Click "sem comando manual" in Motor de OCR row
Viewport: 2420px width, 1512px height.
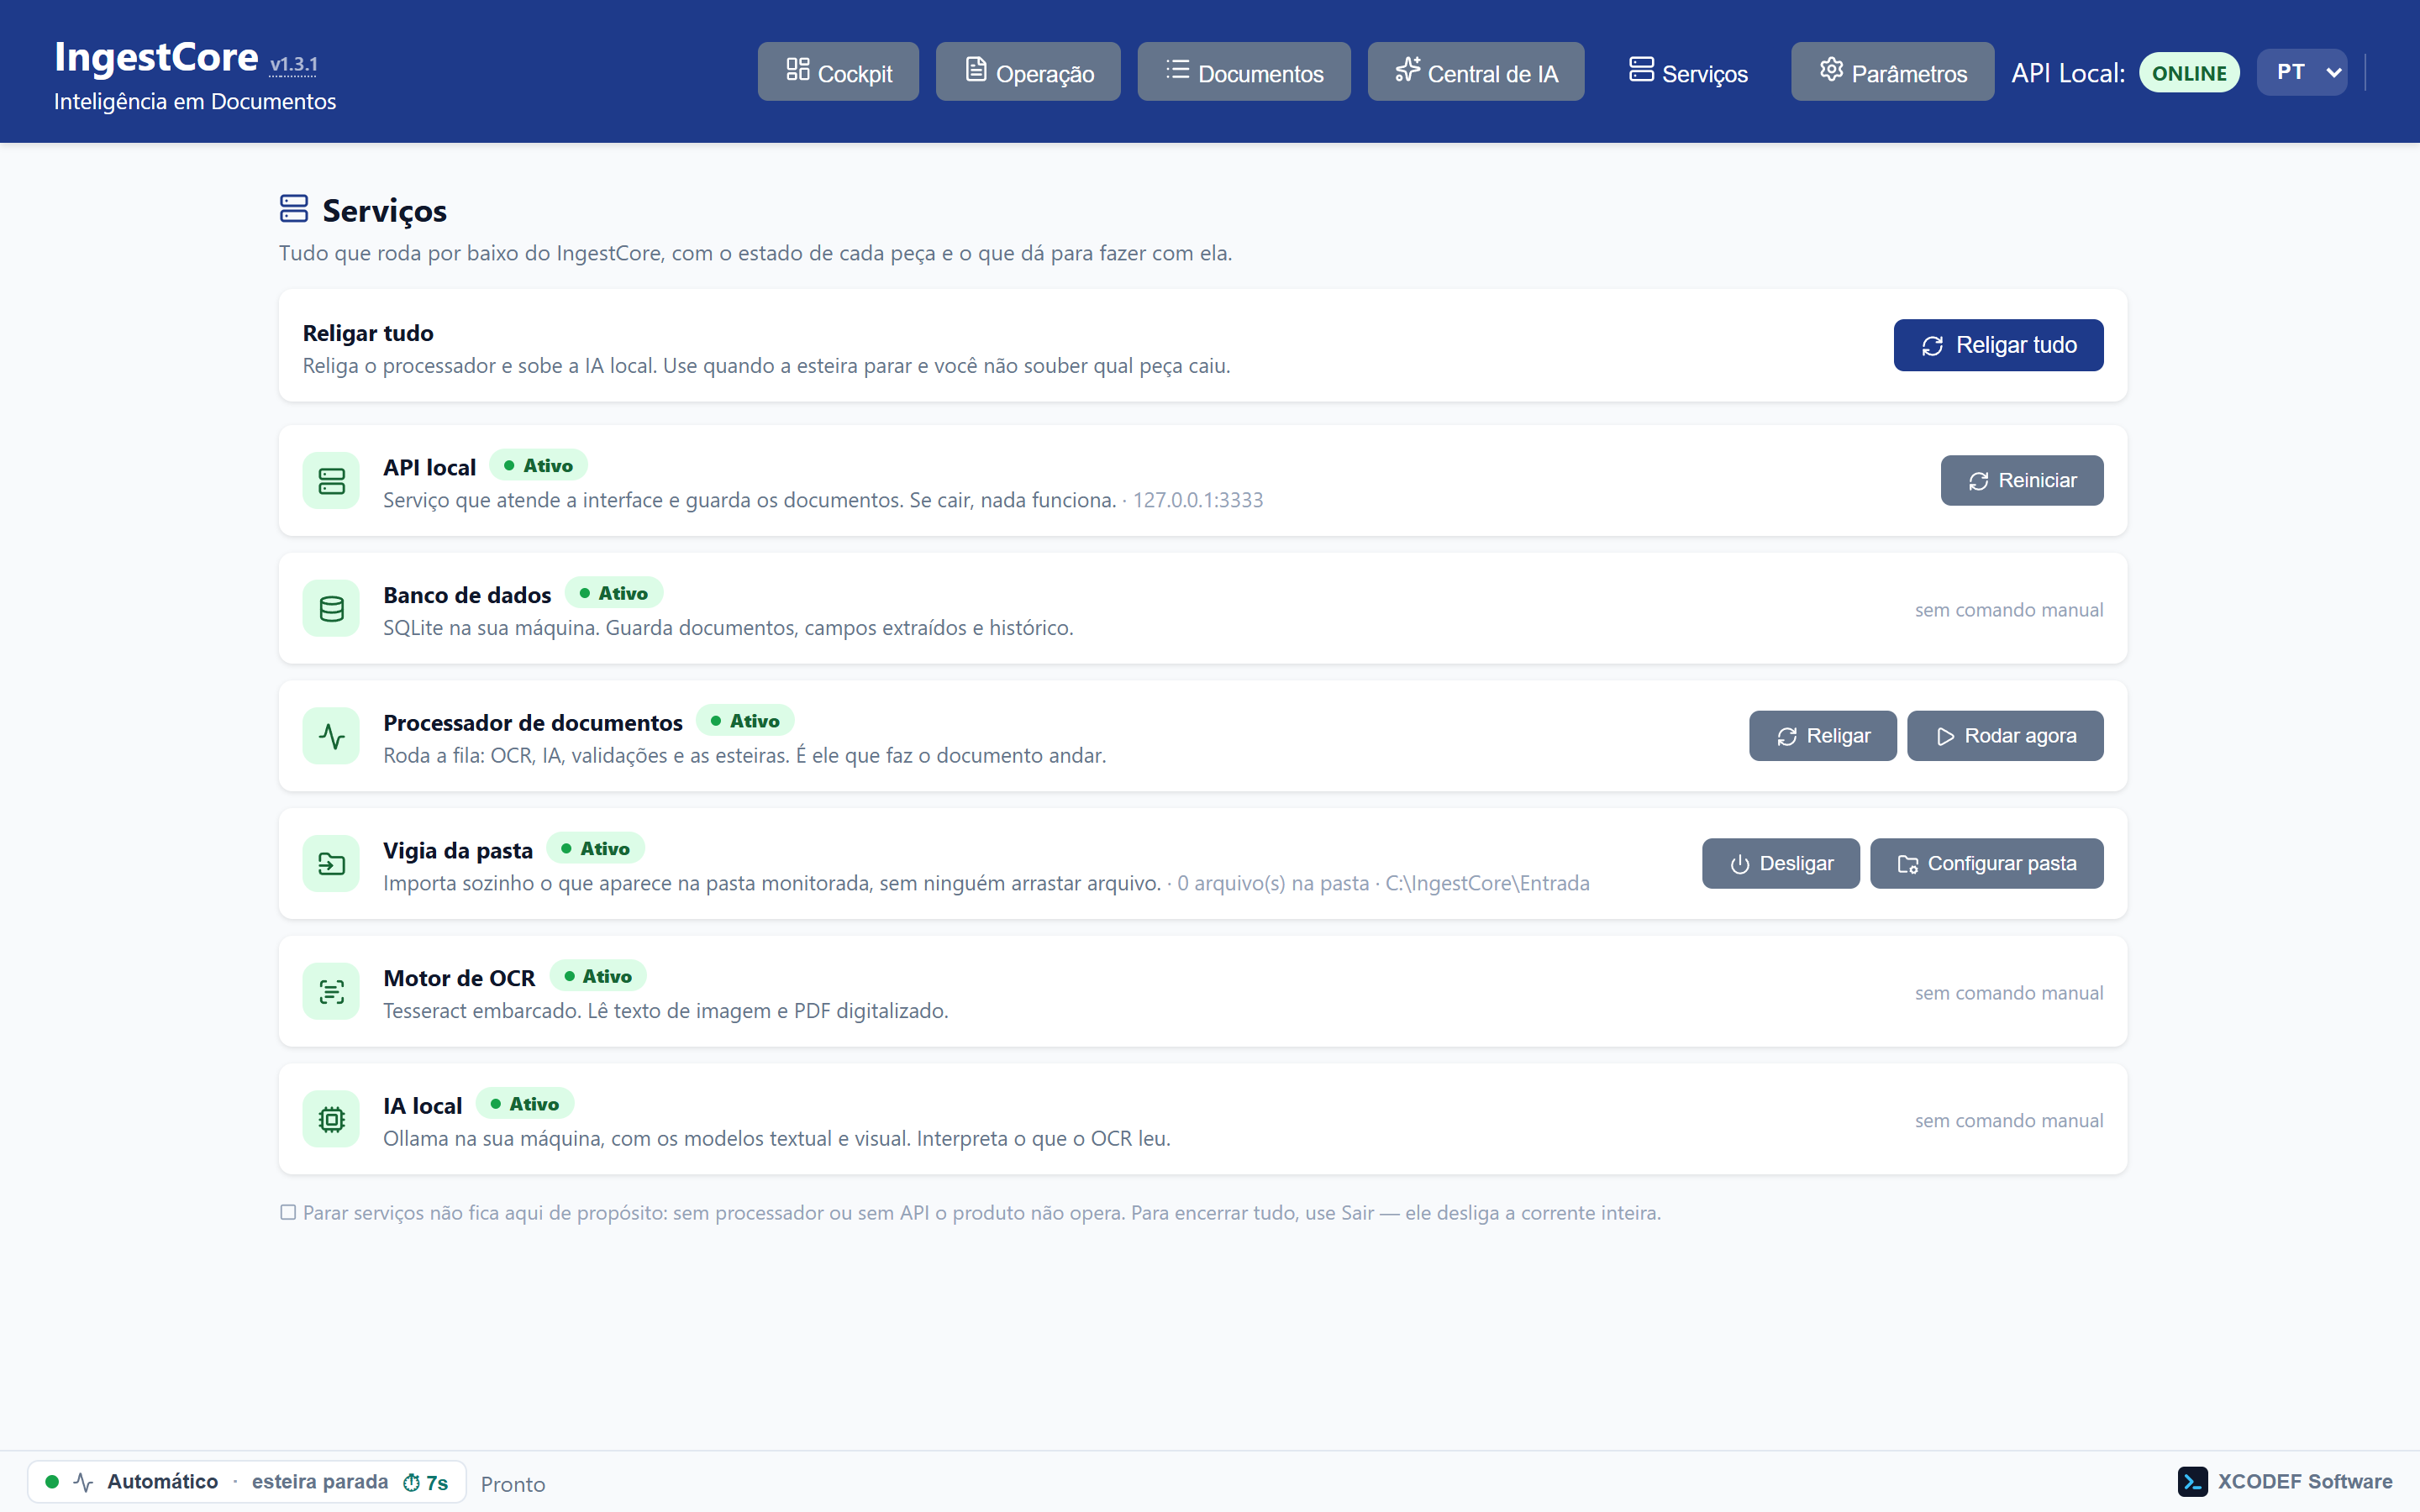2009,993
